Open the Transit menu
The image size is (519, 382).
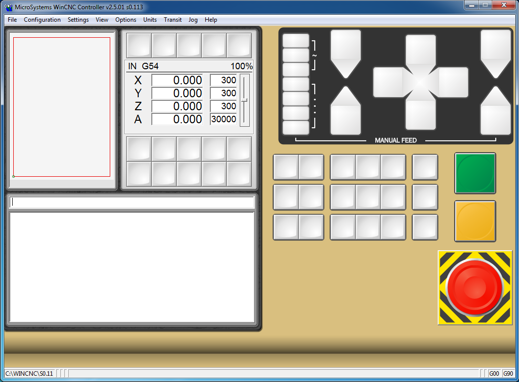pyautogui.click(x=173, y=20)
